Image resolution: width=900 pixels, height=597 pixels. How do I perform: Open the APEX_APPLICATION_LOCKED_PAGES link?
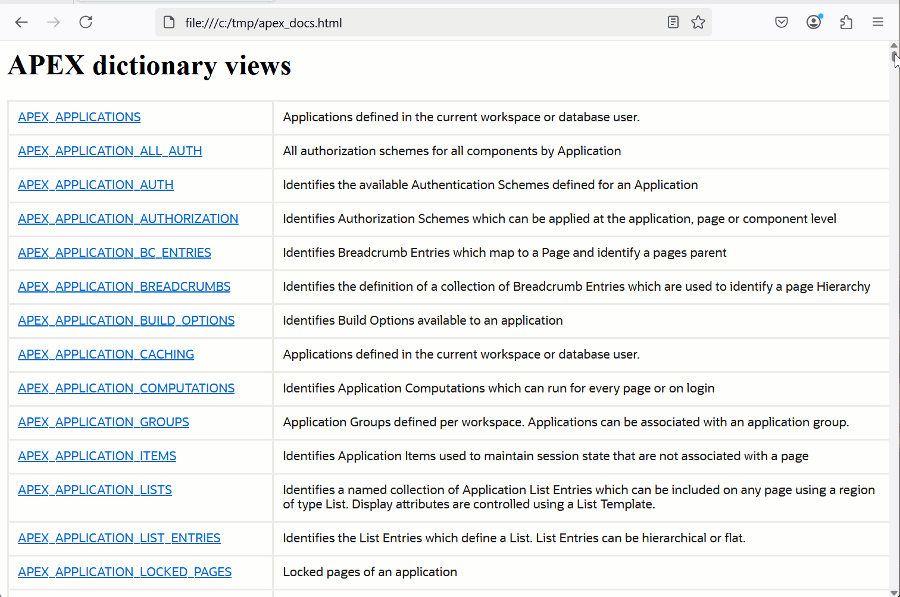pyautogui.click(x=125, y=572)
